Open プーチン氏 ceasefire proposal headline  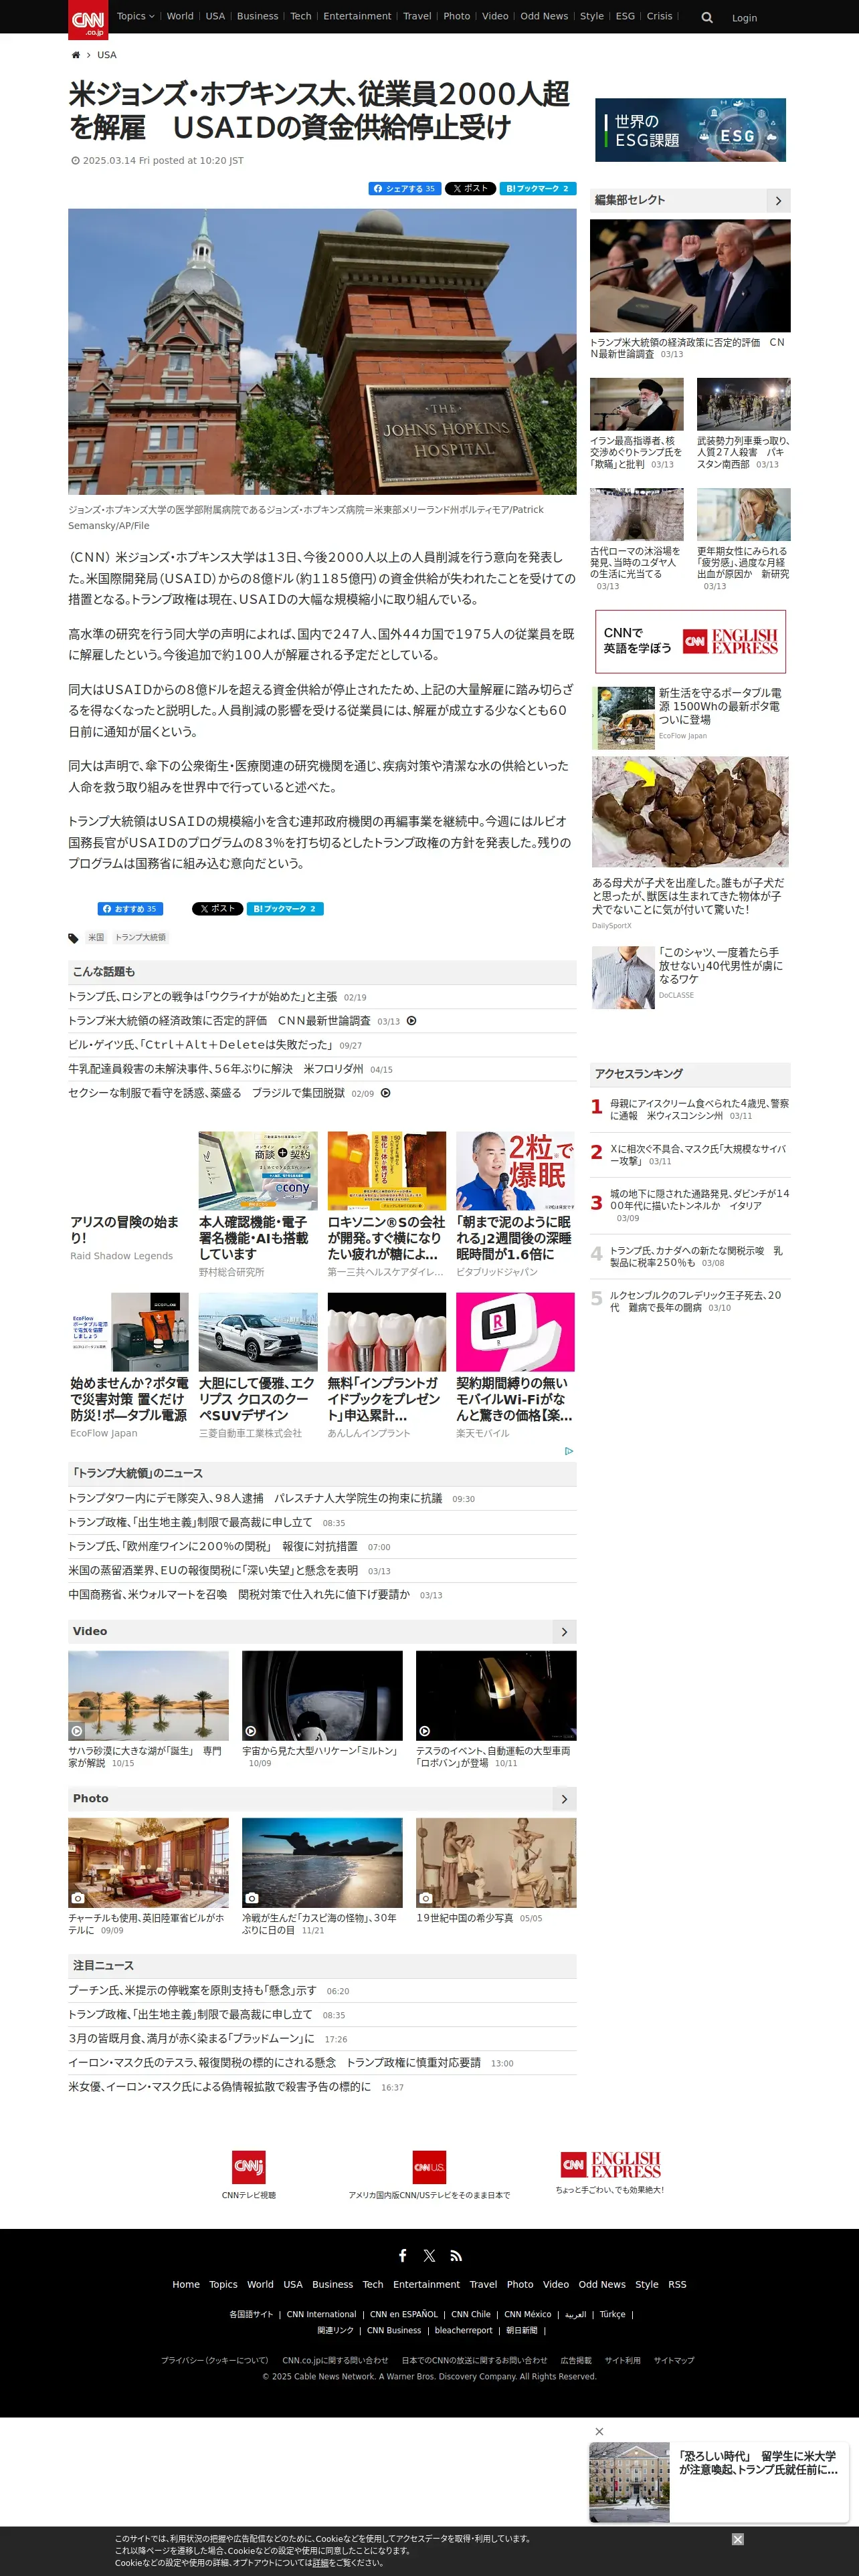[x=192, y=1990]
